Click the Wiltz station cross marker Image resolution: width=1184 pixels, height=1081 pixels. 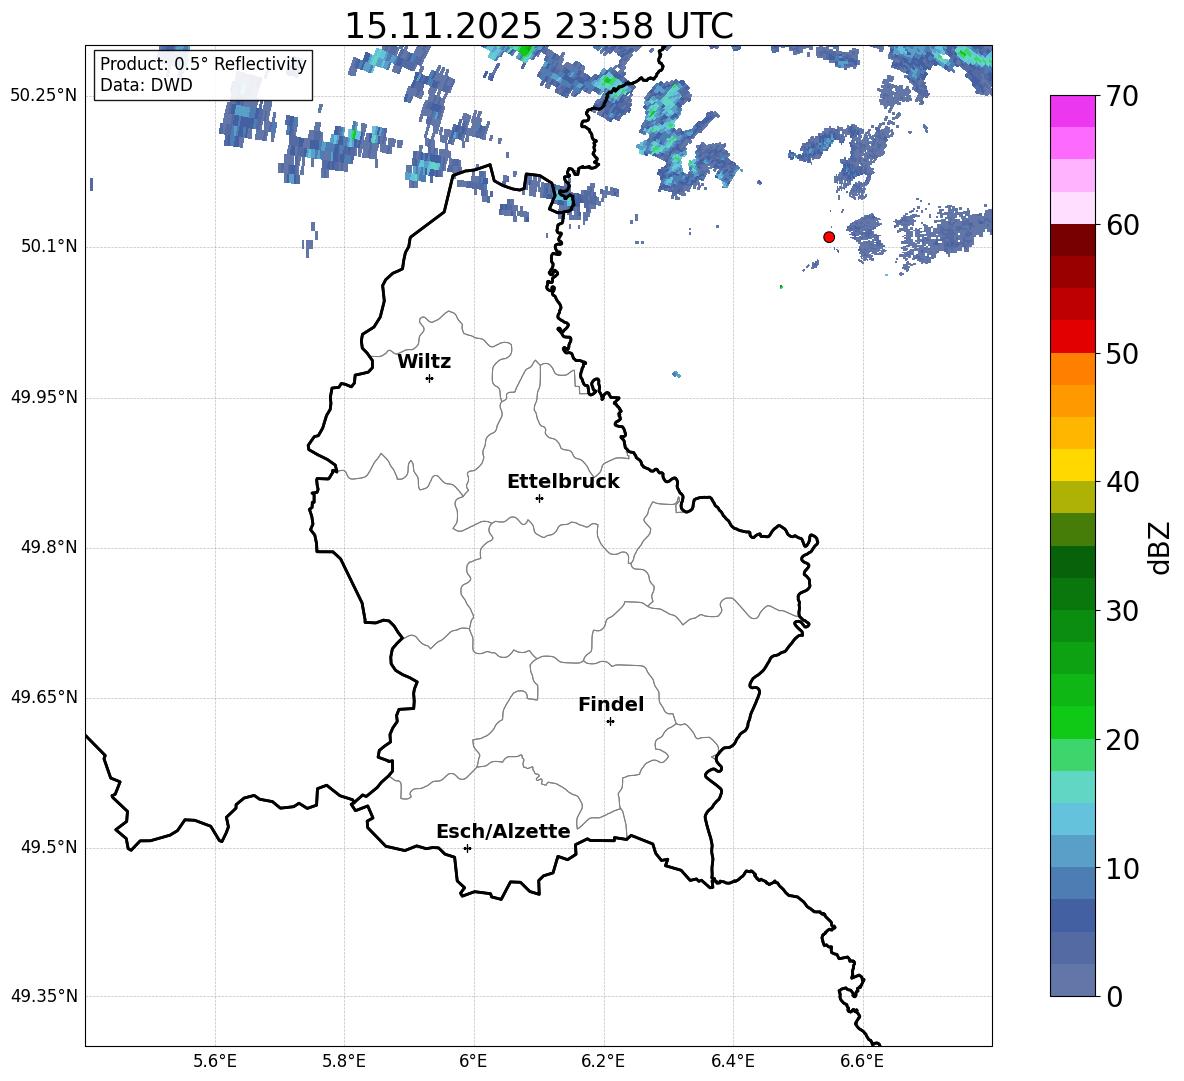[429, 378]
